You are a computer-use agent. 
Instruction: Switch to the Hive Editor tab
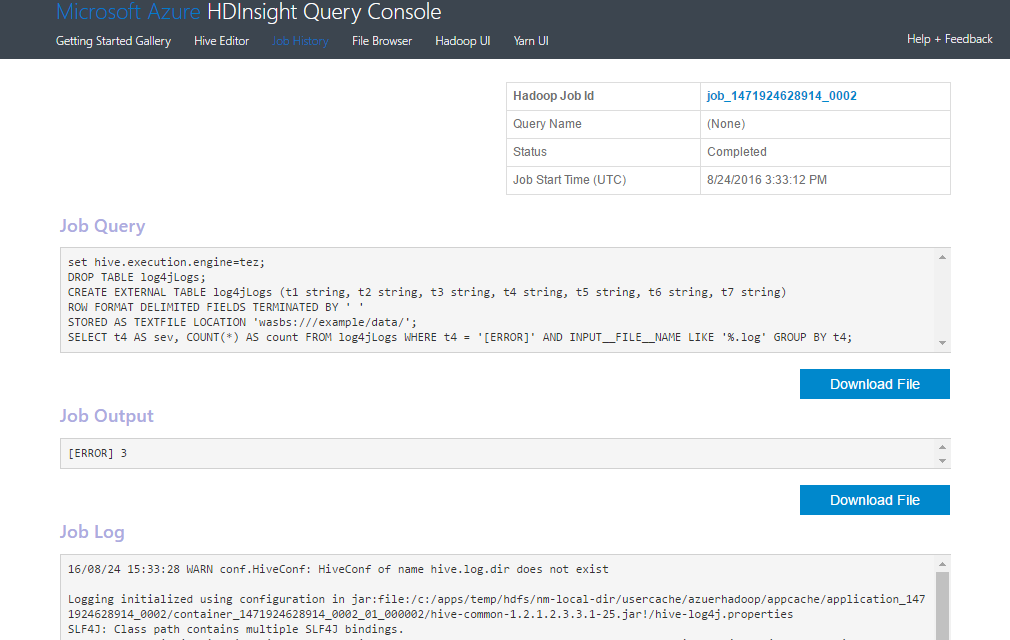pos(221,41)
